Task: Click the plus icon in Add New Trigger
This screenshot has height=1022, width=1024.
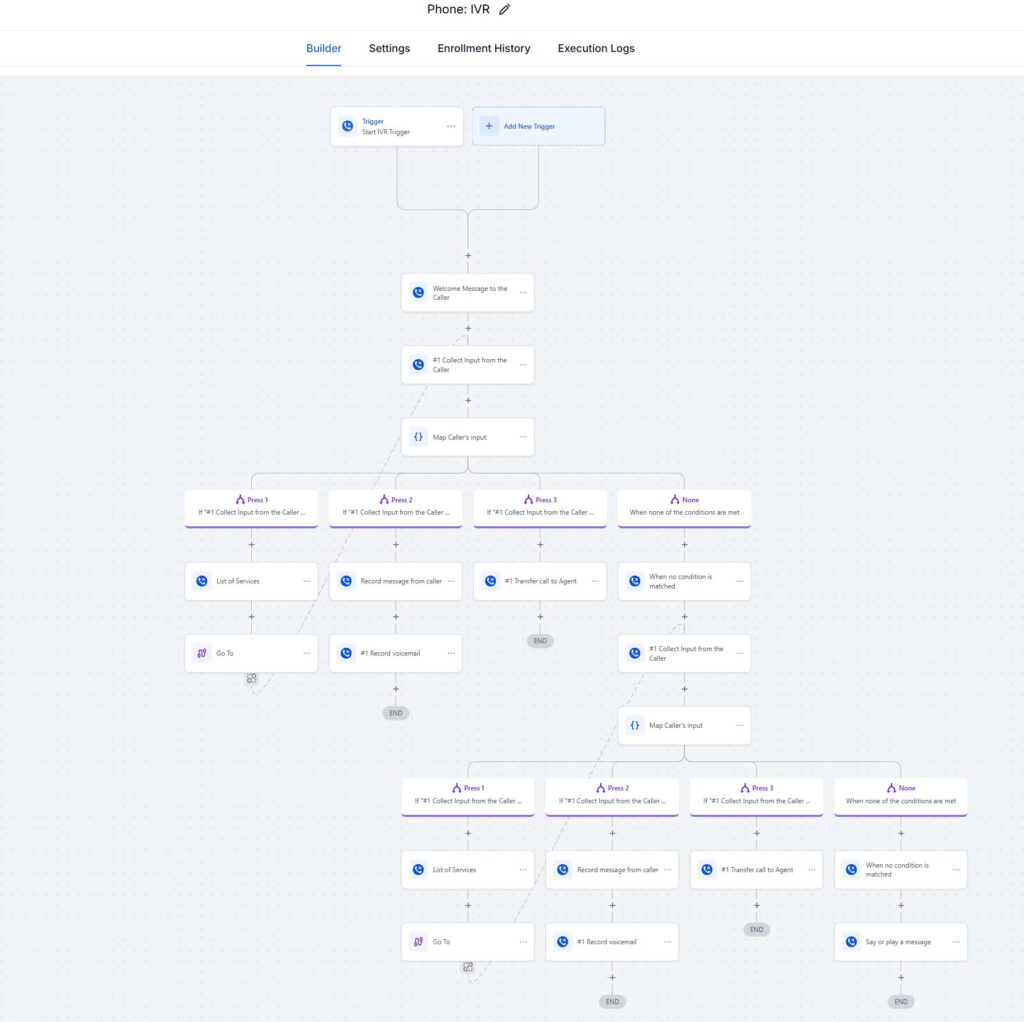Action: [x=489, y=126]
